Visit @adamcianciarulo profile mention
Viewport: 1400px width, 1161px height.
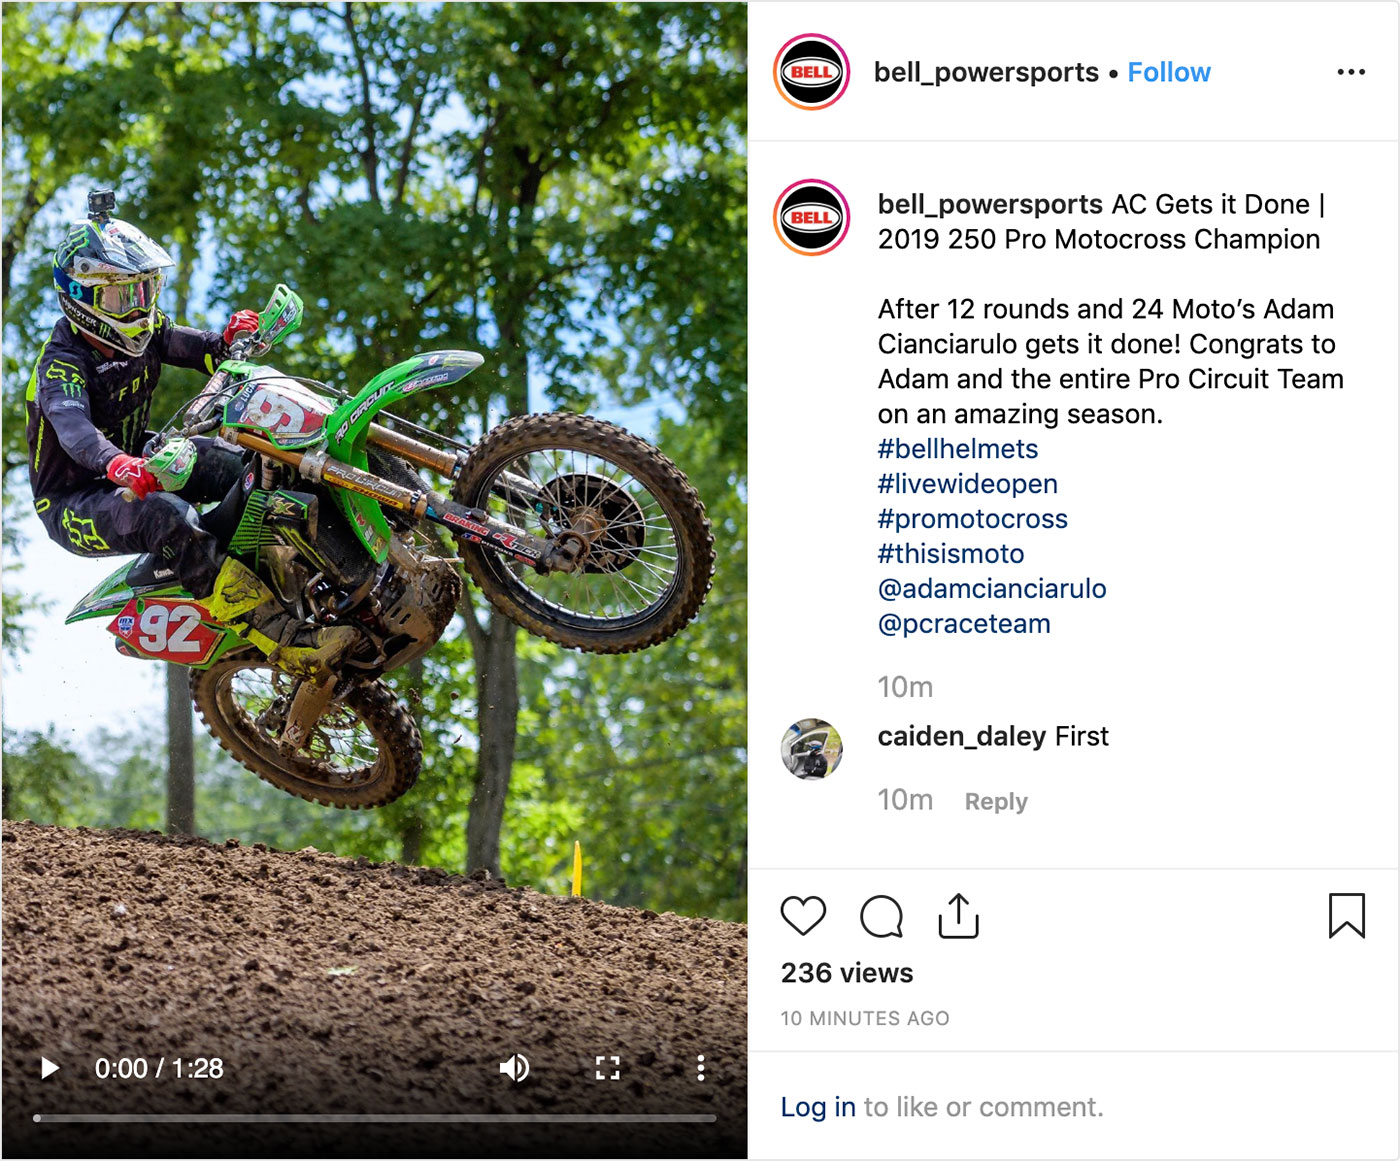coord(992,589)
